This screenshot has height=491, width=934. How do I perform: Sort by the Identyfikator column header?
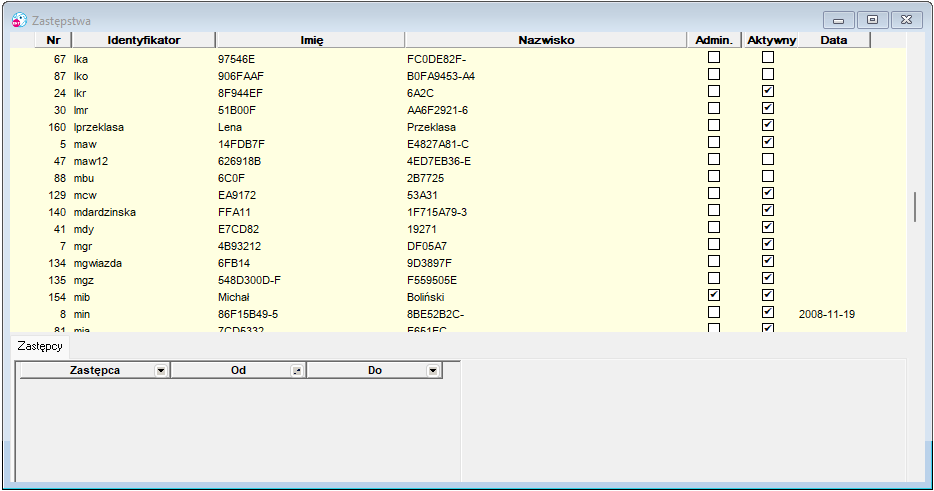tap(144, 40)
